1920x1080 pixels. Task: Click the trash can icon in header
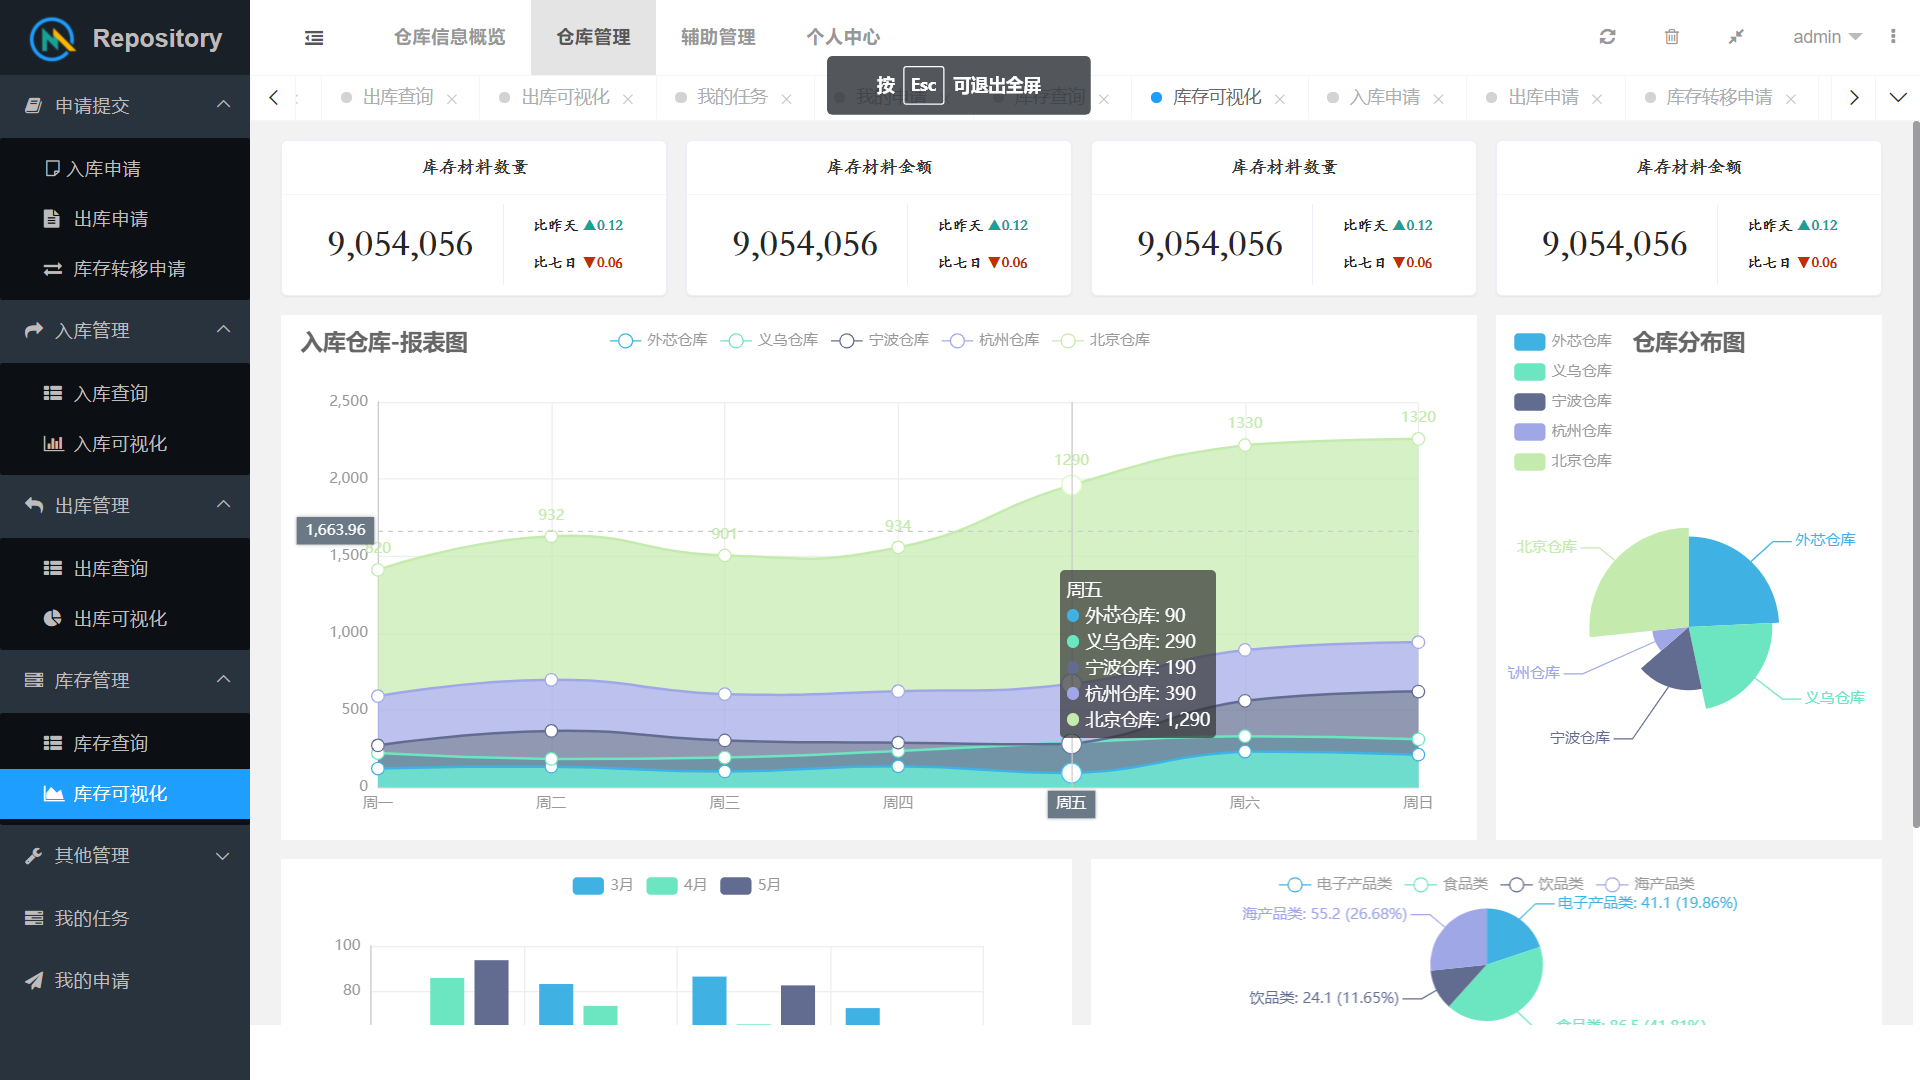1671,37
